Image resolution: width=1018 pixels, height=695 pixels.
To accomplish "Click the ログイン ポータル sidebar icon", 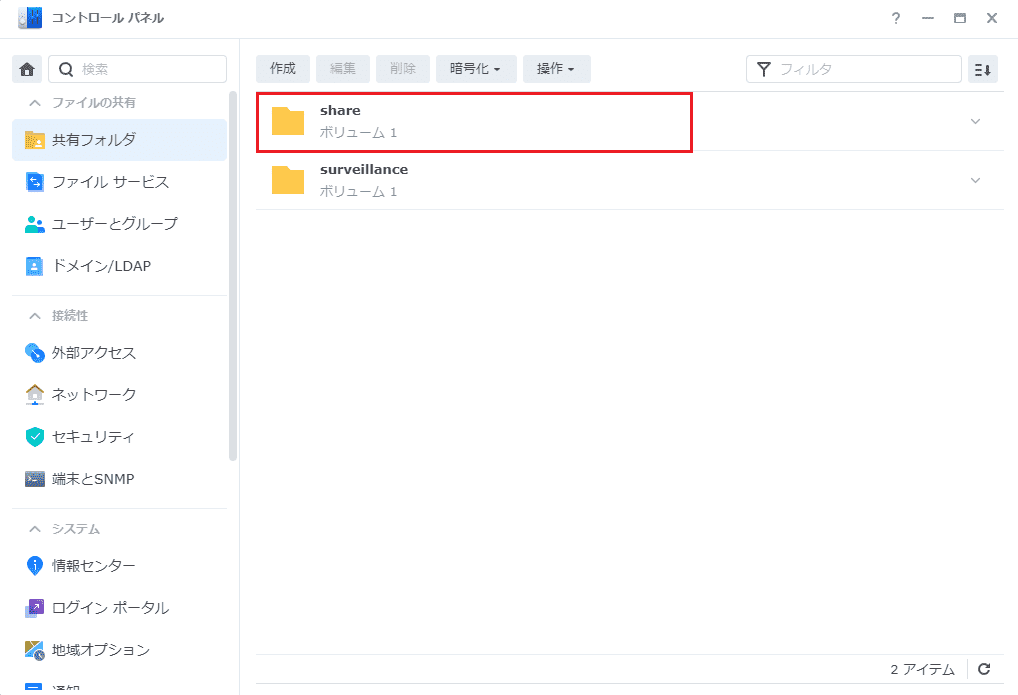I will [x=34, y=608].
